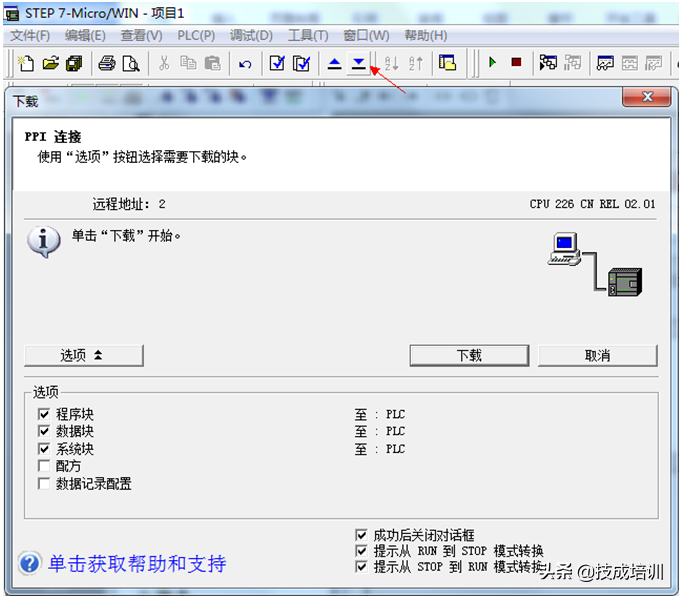The width and height of the screenshot is (679, 596).
Task: Uncheck the 数据块 checkbox
Action: pyautogui.click(x=44, y=431)
